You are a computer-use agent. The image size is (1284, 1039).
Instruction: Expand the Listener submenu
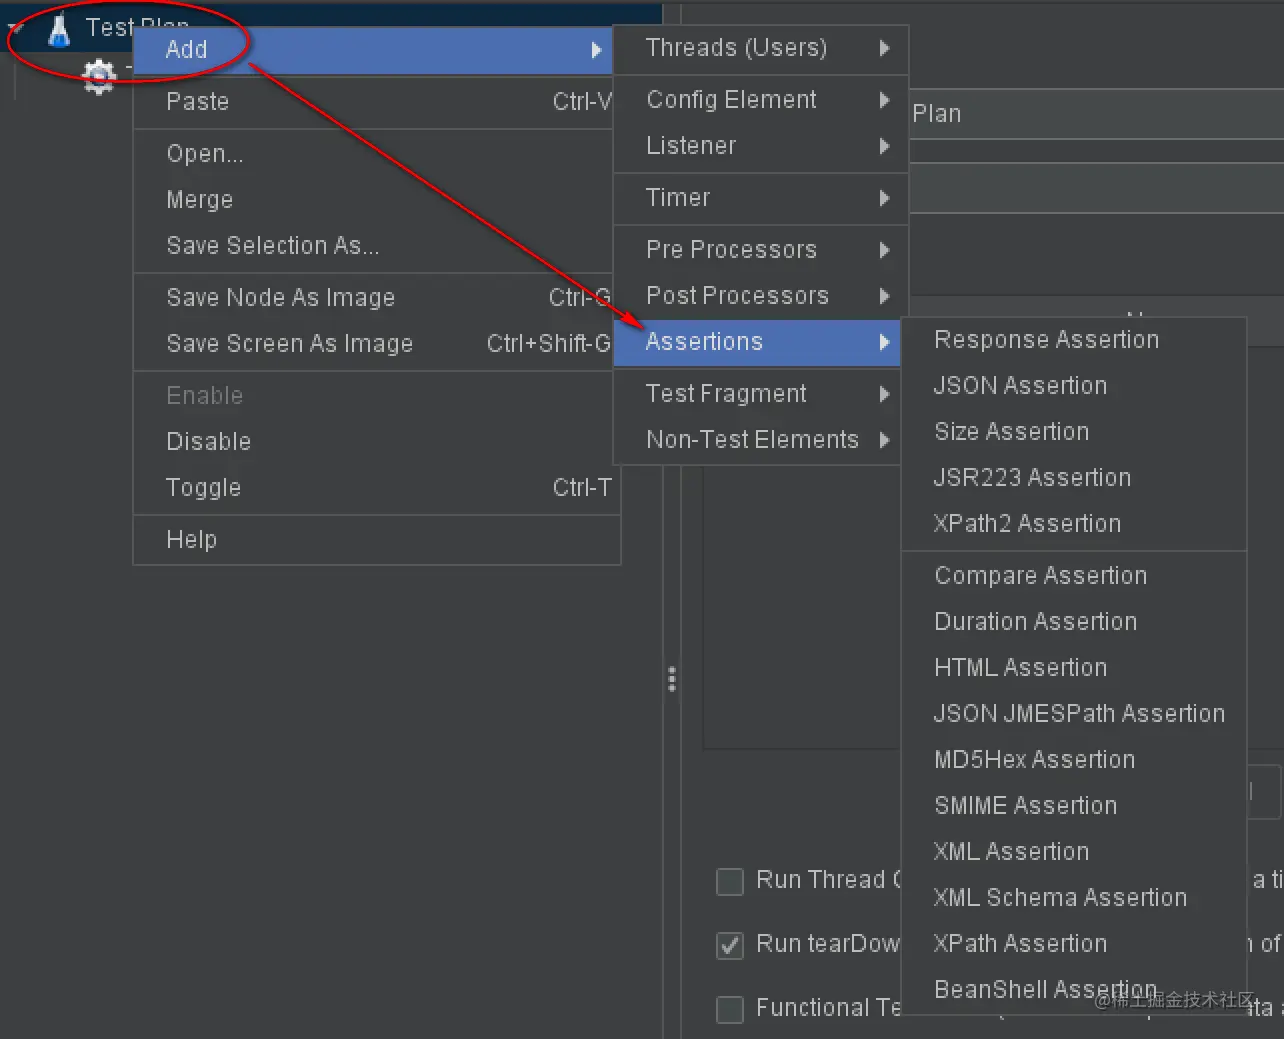point(761,145)
